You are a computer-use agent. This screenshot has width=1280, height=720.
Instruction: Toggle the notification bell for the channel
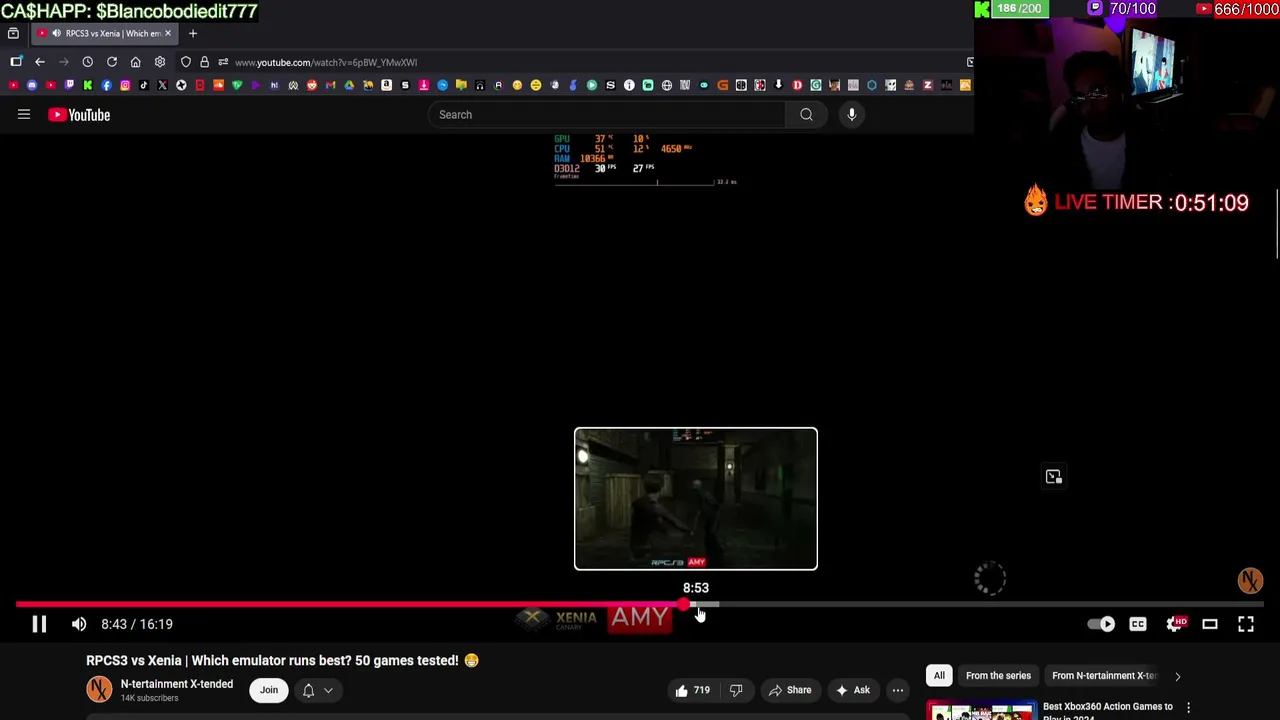(308, 690)
